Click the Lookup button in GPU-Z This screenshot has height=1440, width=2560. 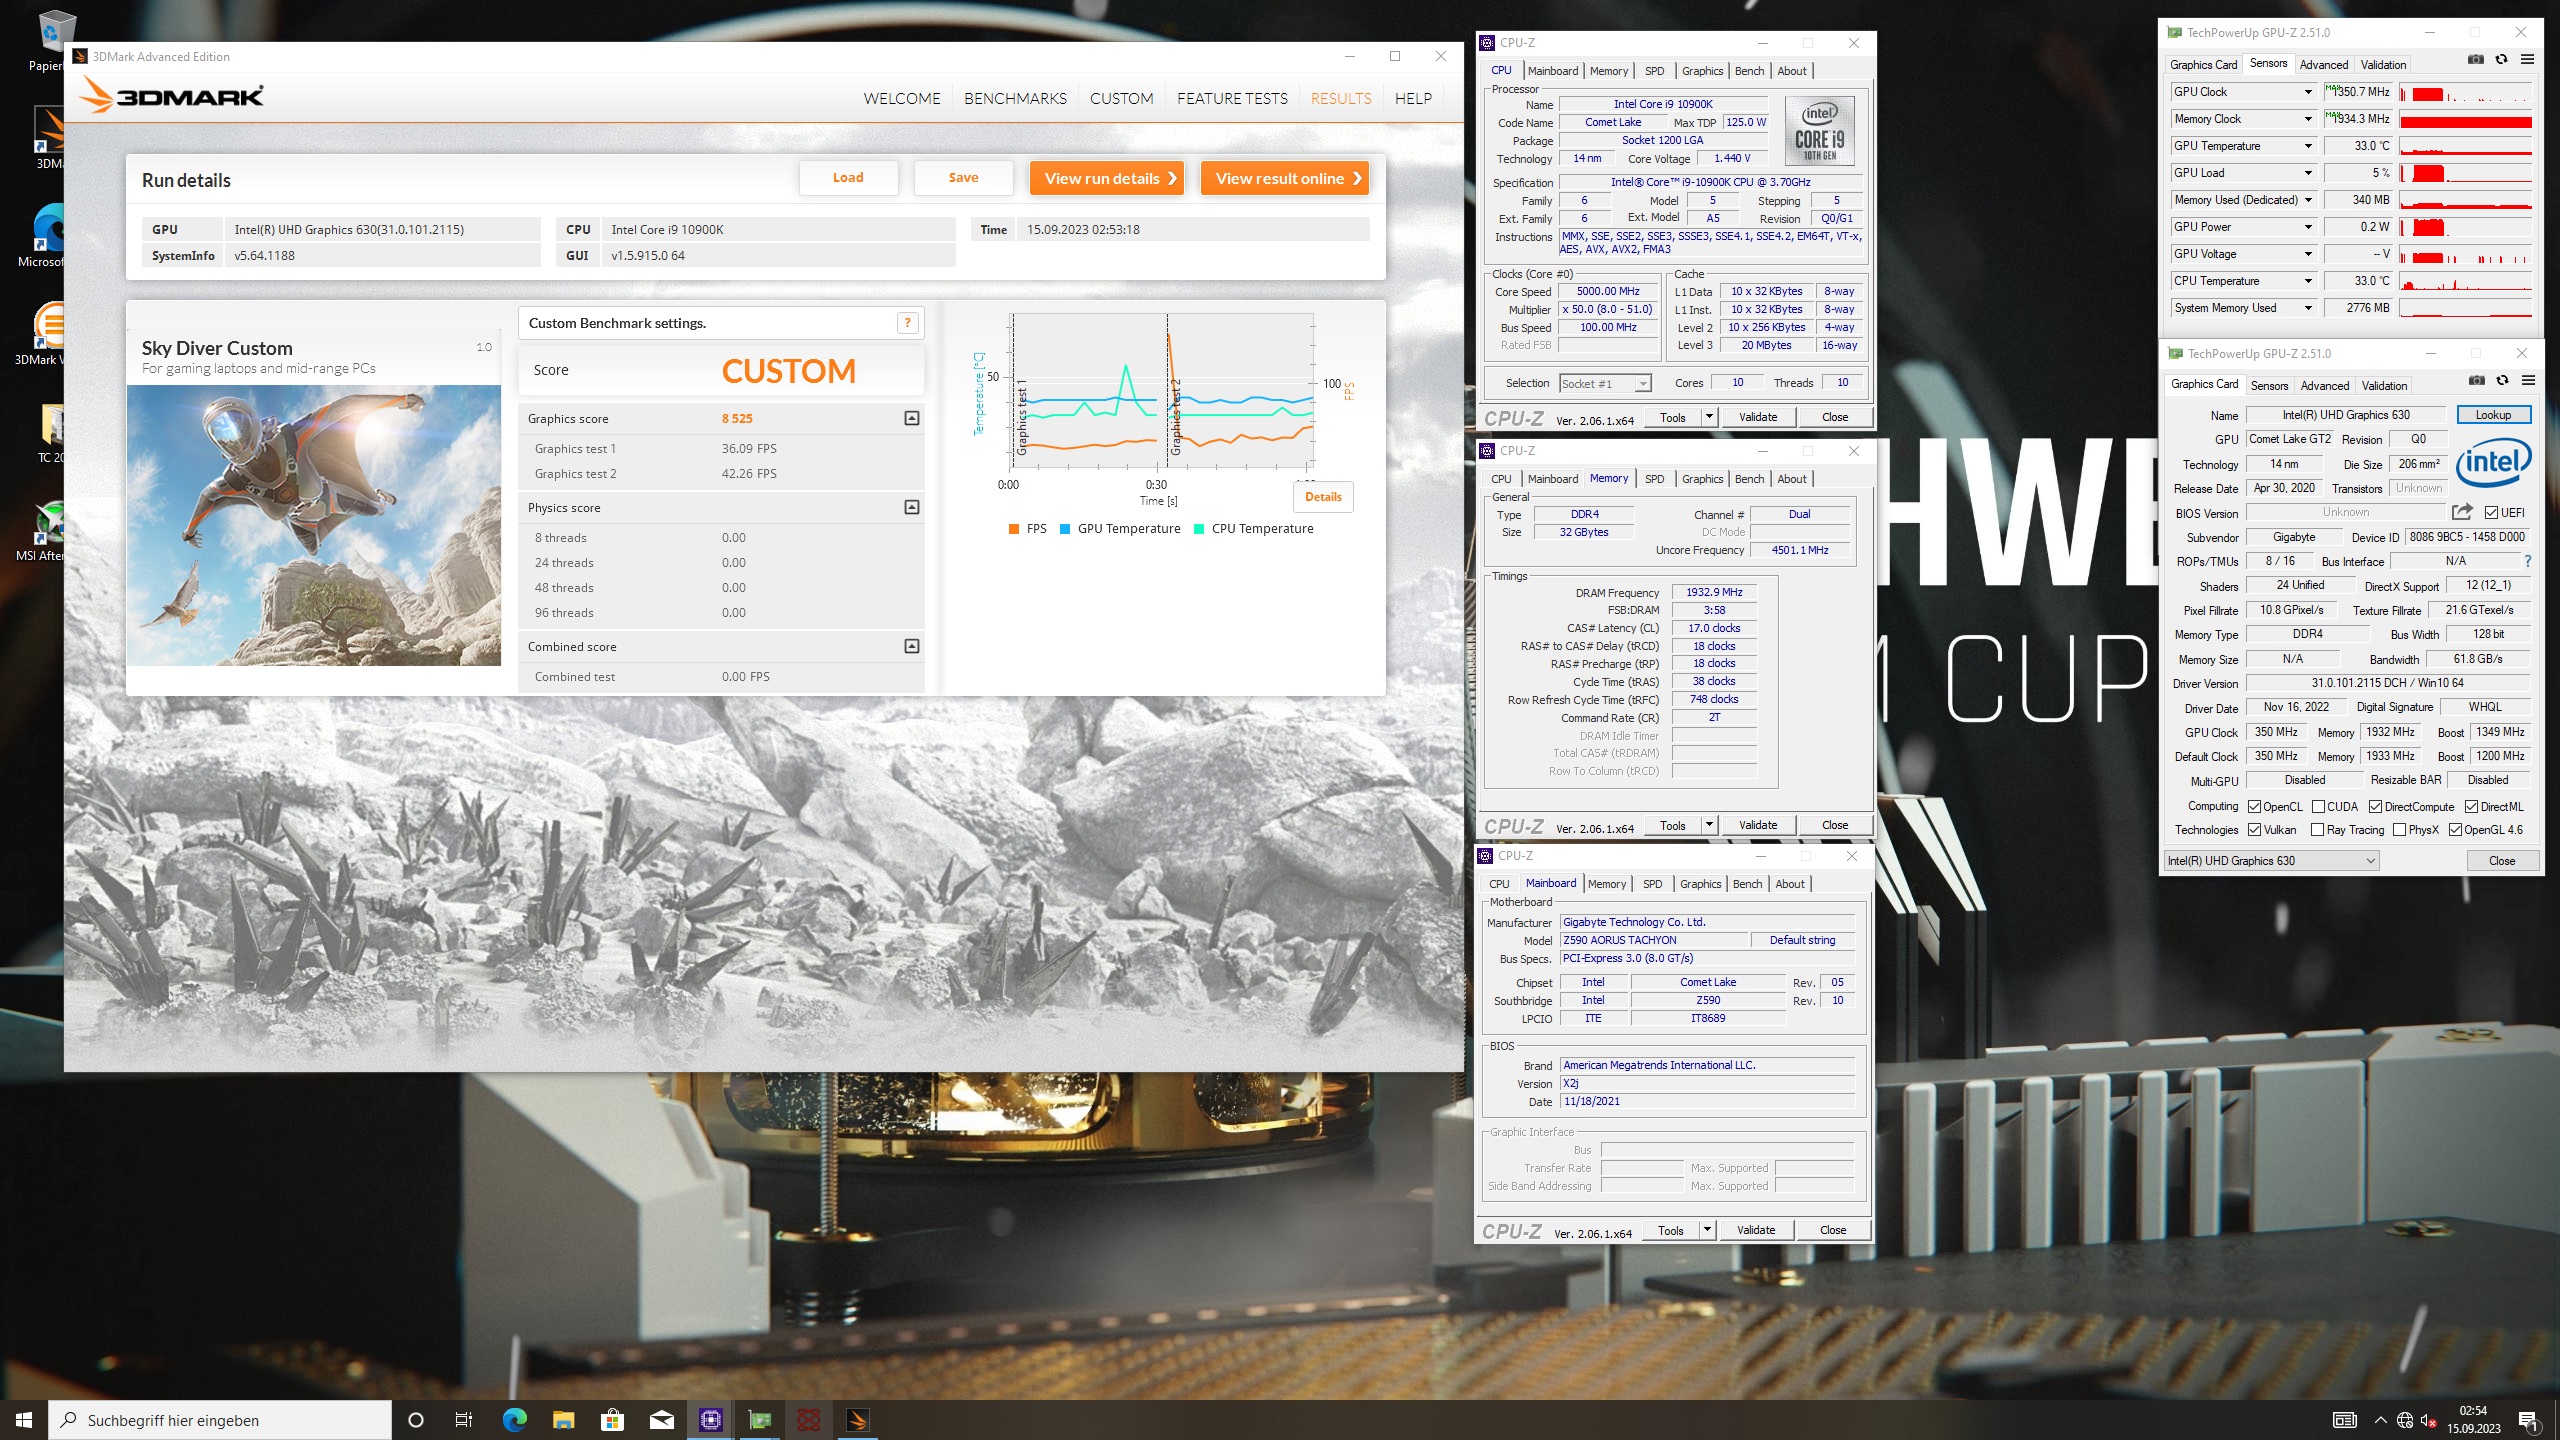coord(2492,415)
